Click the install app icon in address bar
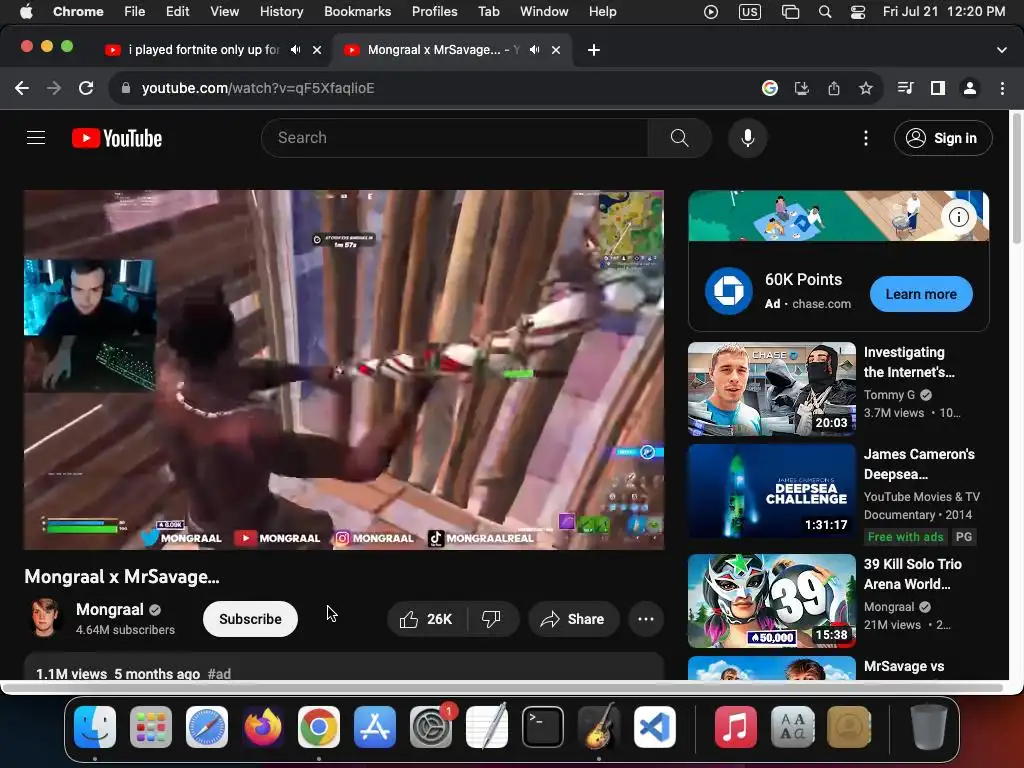The width and height of the screenshot is (1024, 768). pos(801,88)
